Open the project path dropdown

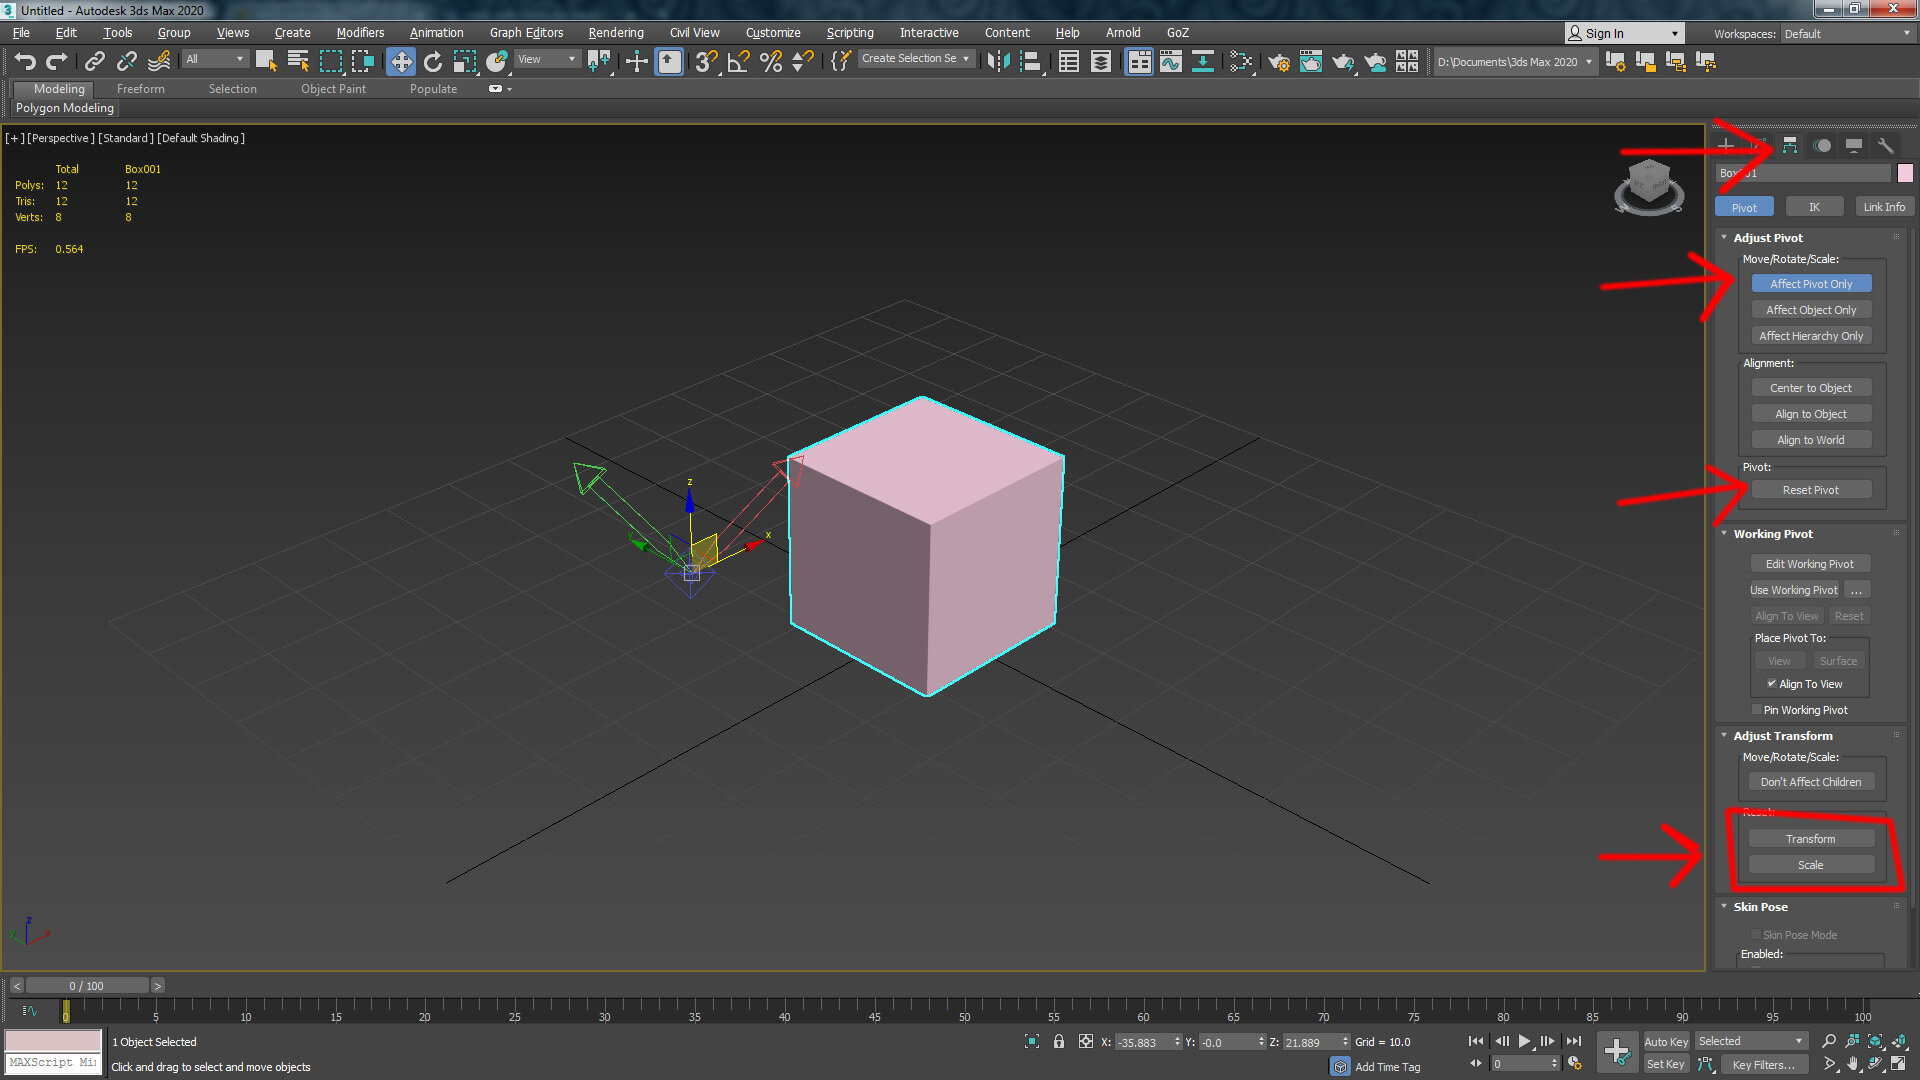(1514, 62)
